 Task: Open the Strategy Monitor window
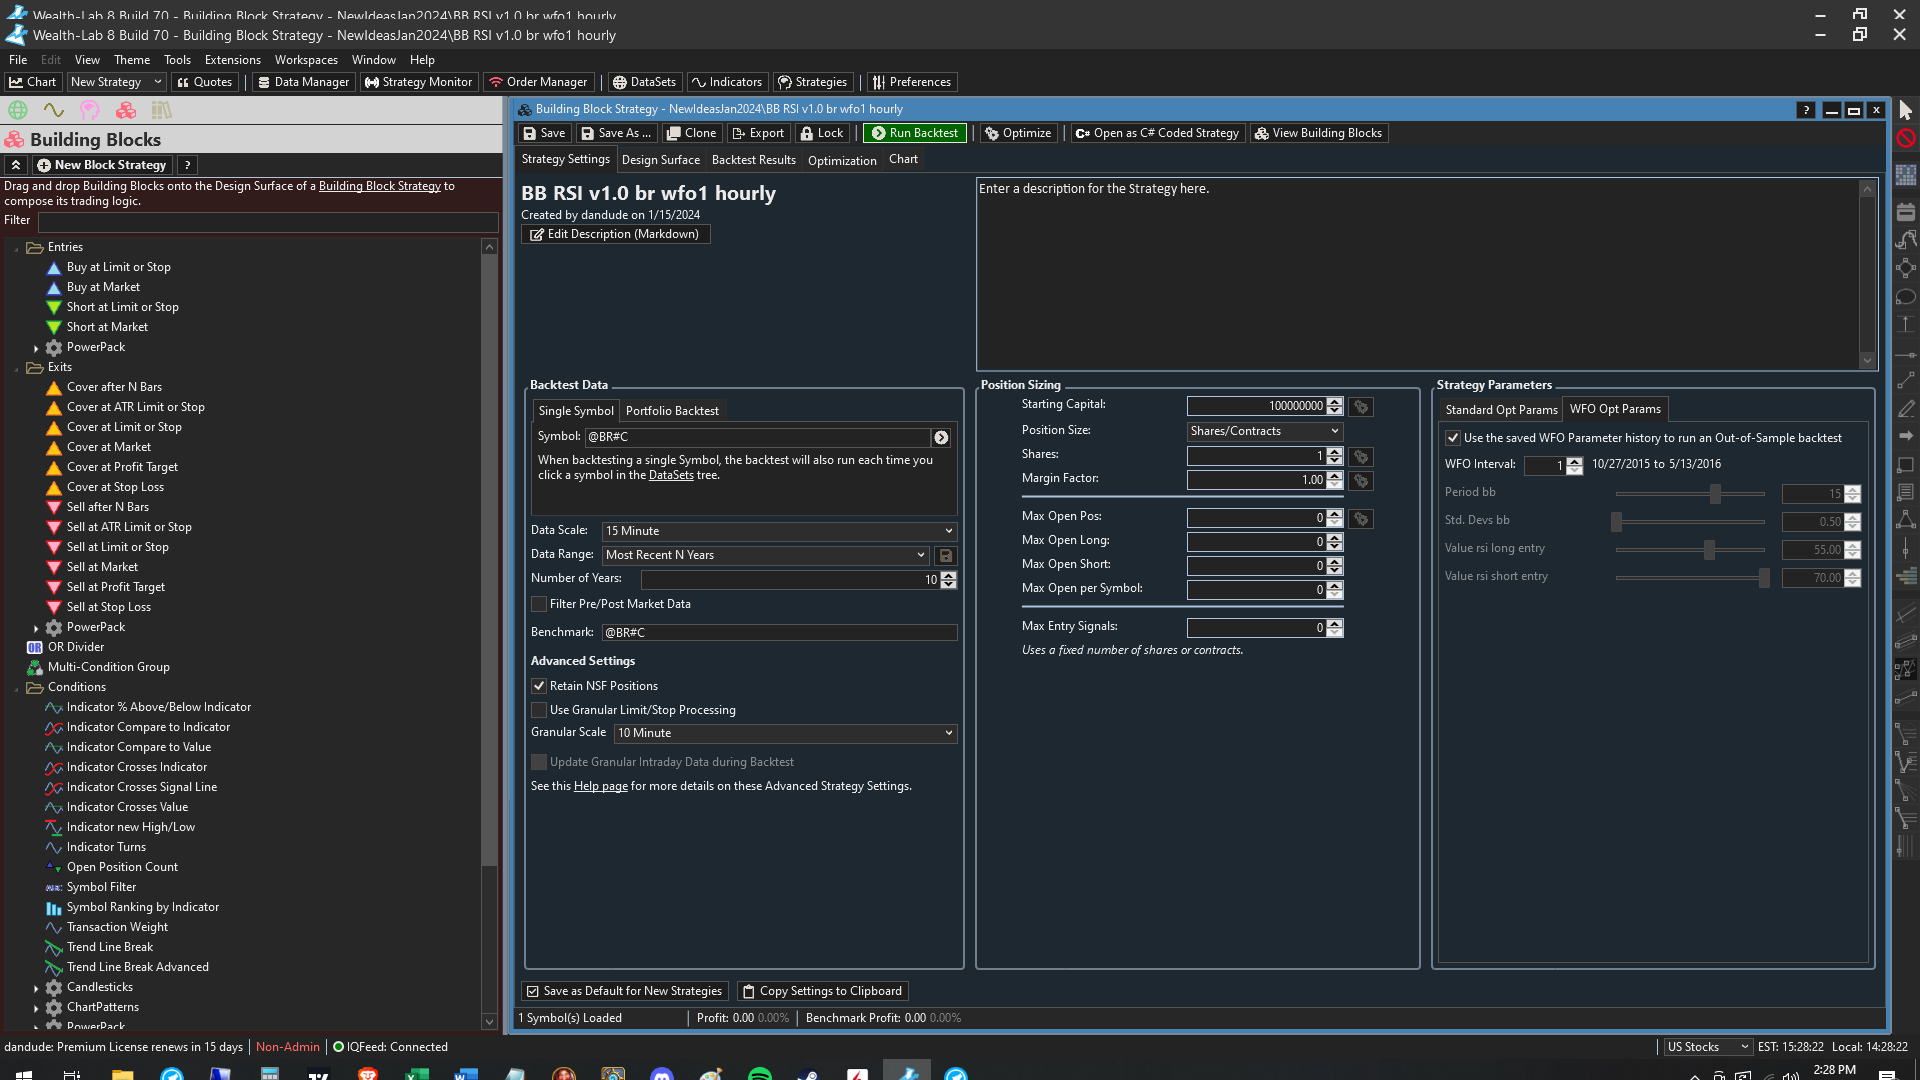[418, 82]
